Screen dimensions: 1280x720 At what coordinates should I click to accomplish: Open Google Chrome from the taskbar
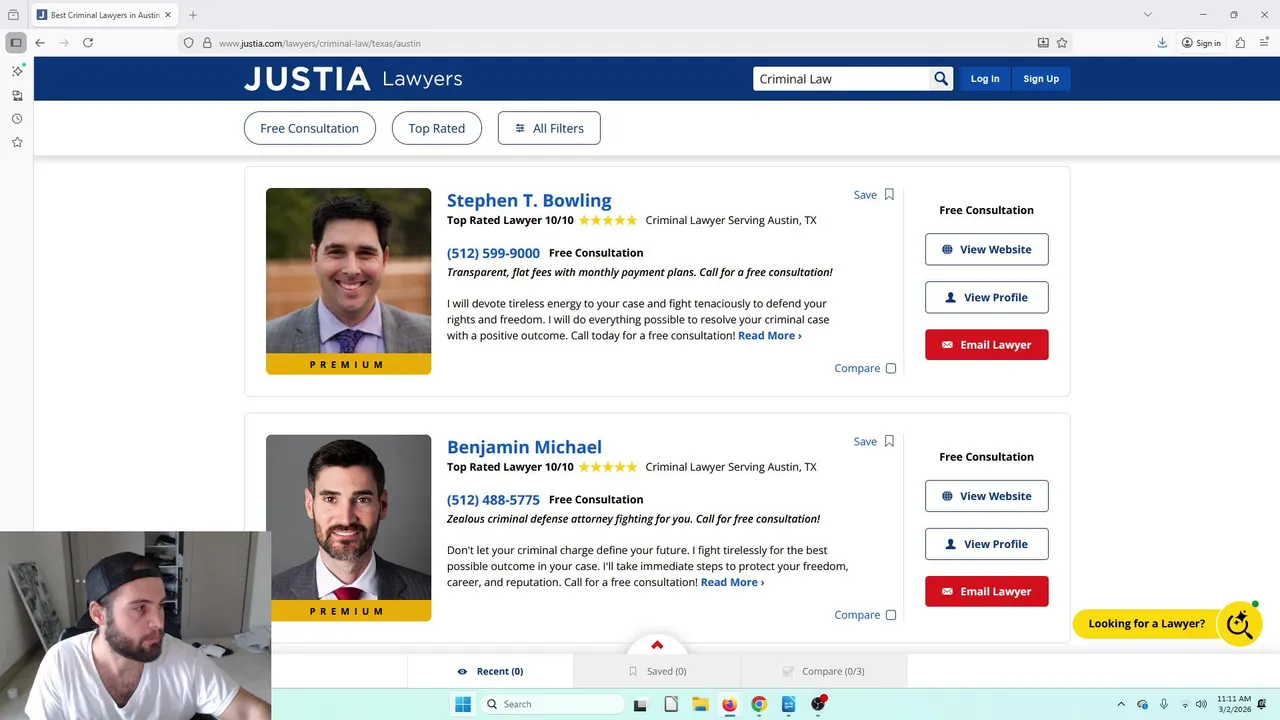759,704
